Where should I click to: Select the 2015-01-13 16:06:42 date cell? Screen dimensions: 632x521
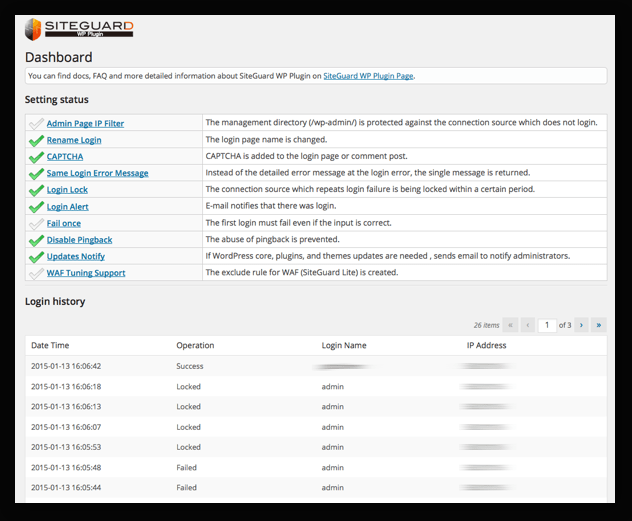tap(66, 366)
